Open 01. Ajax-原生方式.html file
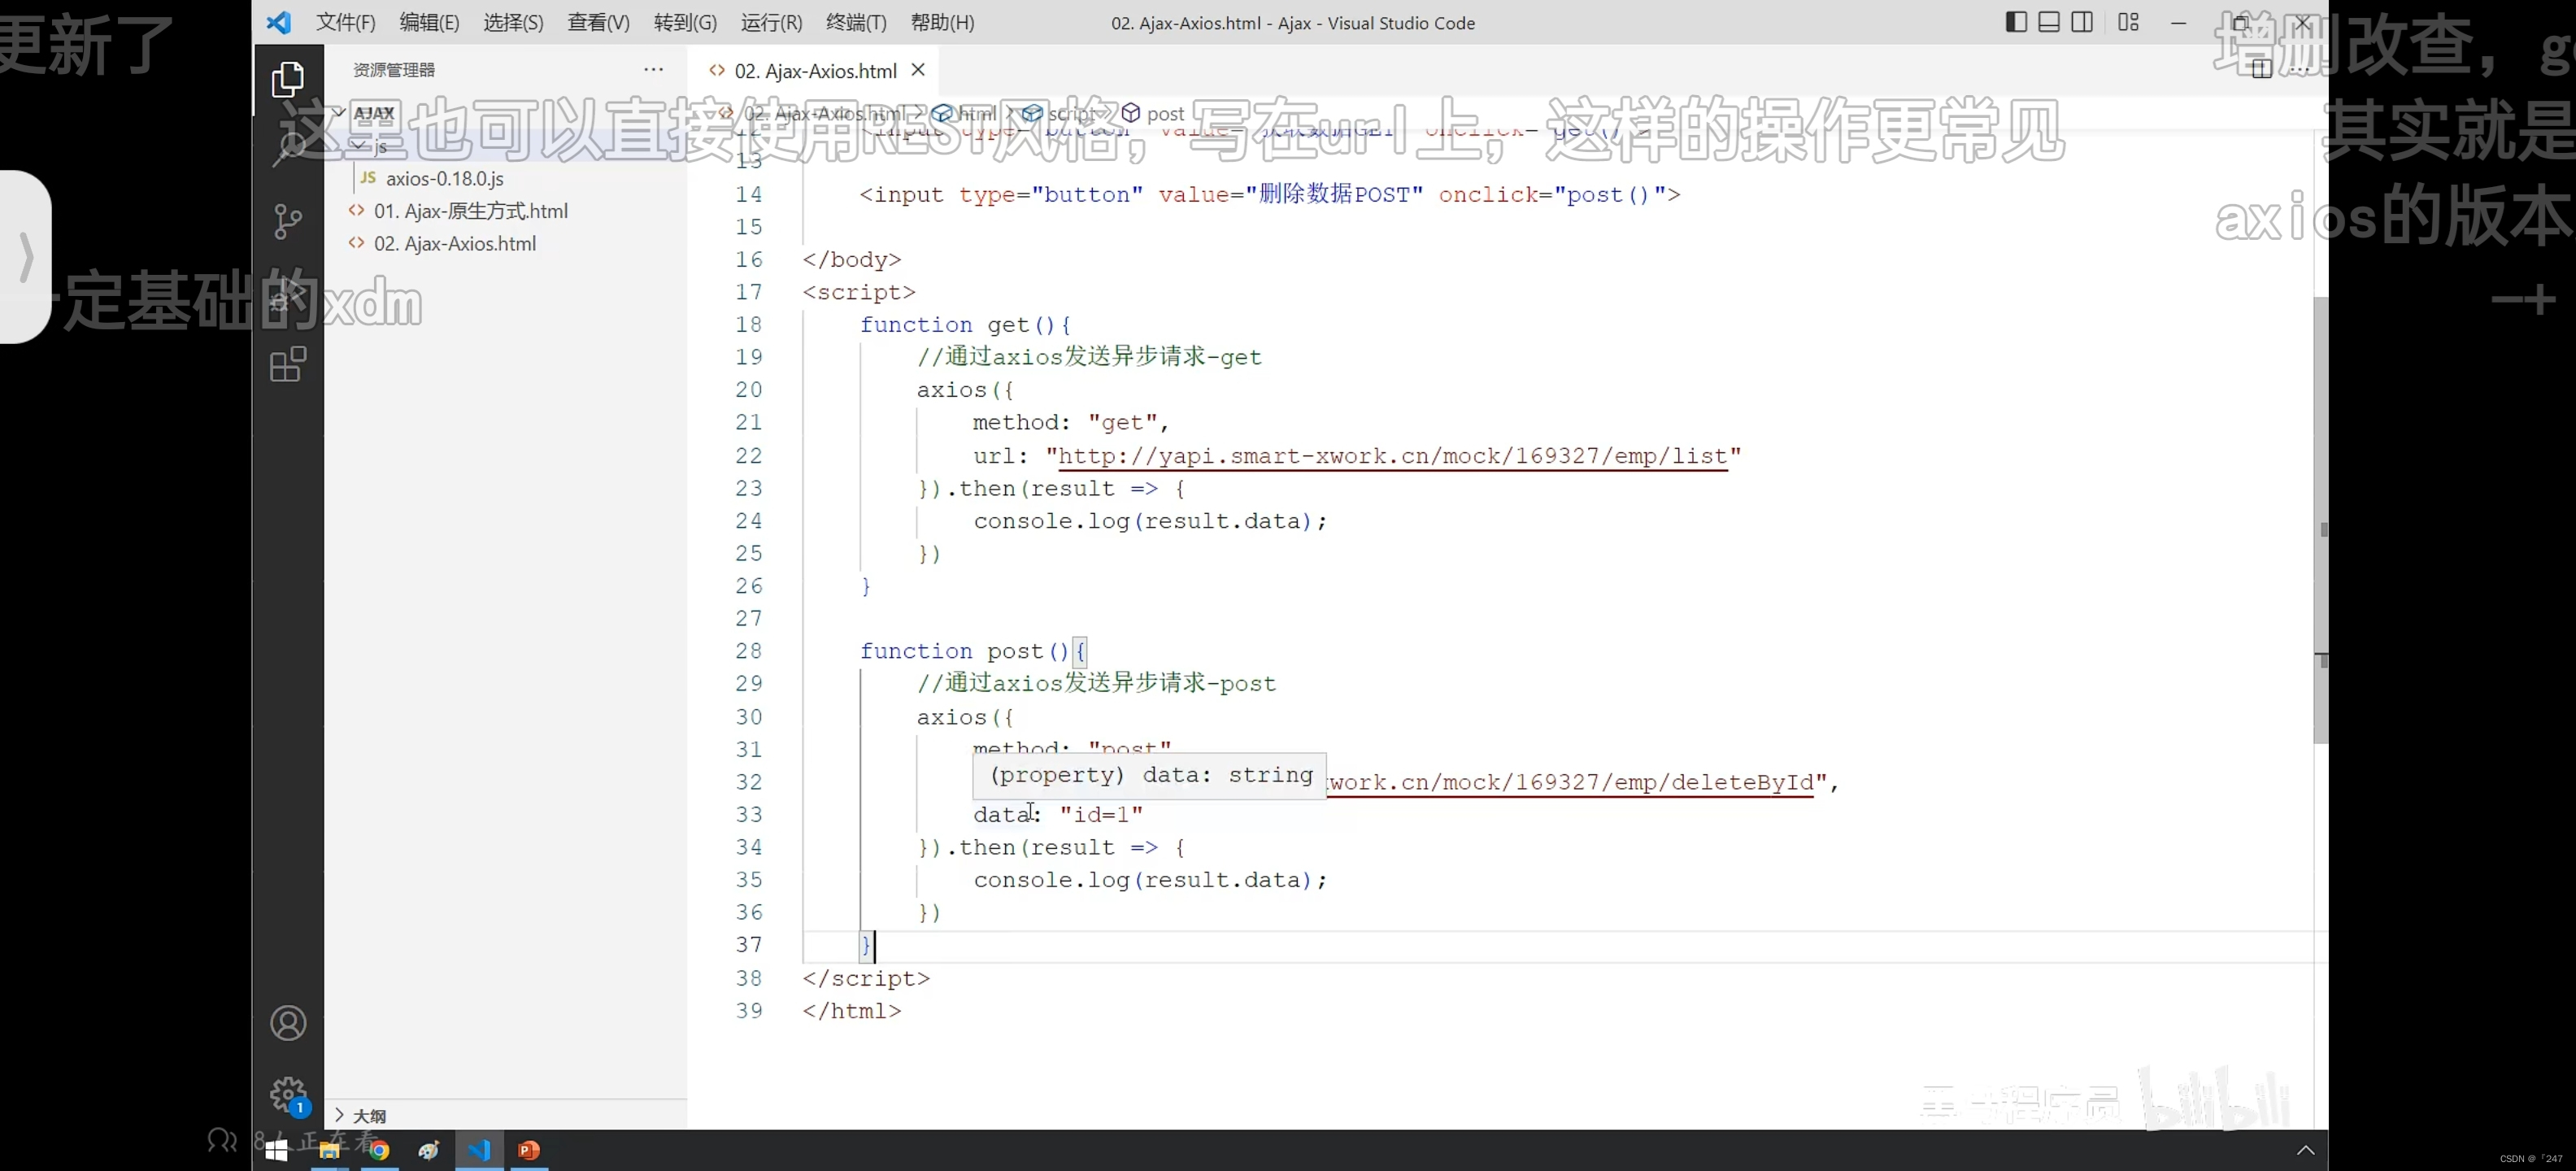 click(x=470, y=211)
